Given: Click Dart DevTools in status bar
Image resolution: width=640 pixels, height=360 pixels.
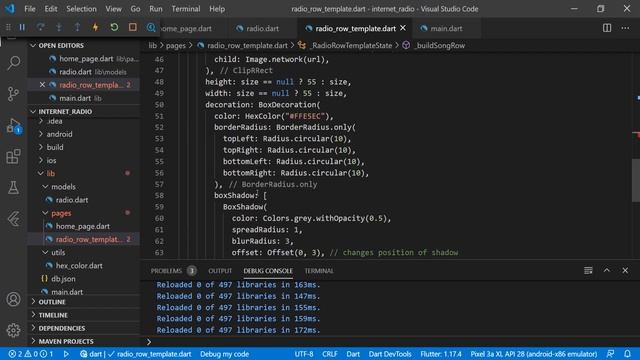Looking at the screenshot, I should pos(390,354).
